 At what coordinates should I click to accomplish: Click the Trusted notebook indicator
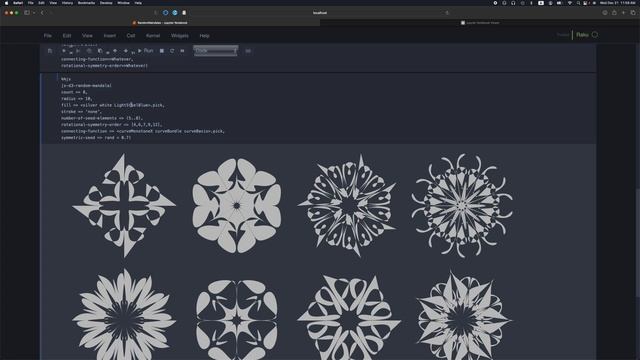click(x=563, y=35)
